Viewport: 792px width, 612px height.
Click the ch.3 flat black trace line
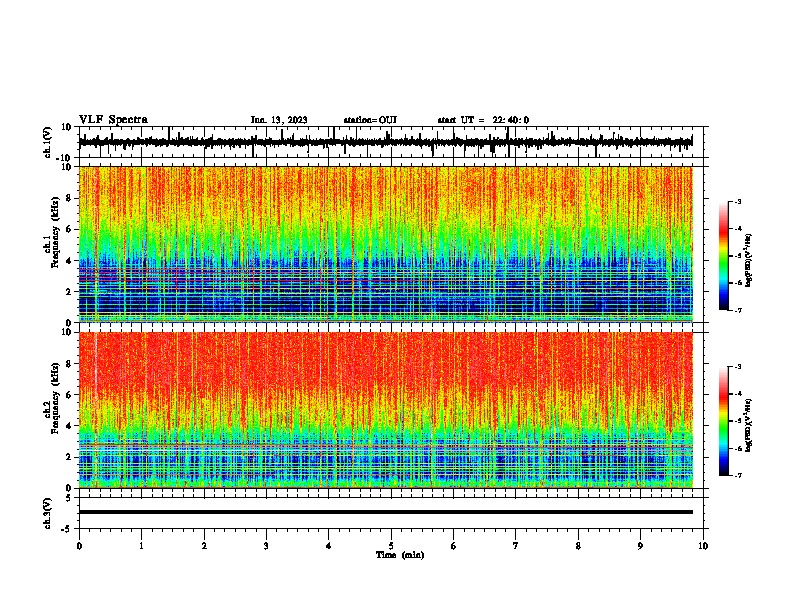point(386,512)
